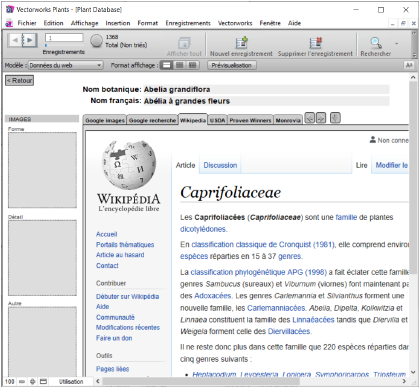The width and height of the screenshot is (420, 388).
Task: Open the Enregistrements menu
Action: (x=188, y=23)
